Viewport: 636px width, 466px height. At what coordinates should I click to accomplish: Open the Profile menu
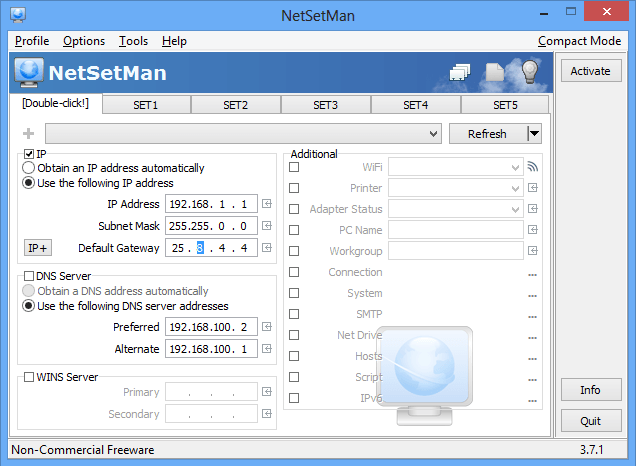click(32, 41)
